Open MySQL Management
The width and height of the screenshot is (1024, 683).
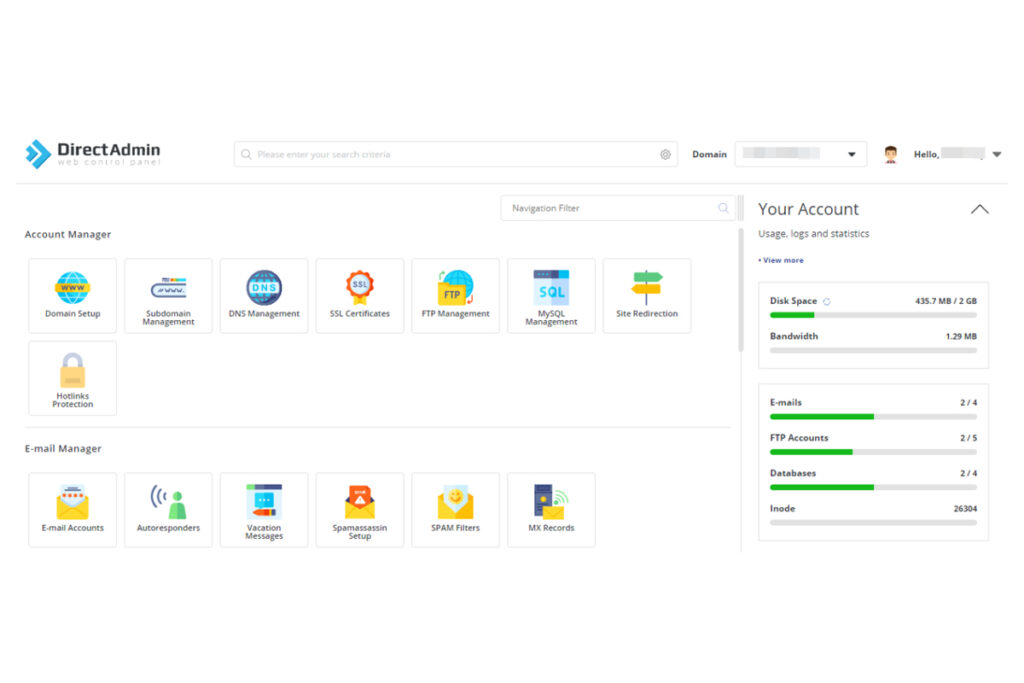(551, 296)
